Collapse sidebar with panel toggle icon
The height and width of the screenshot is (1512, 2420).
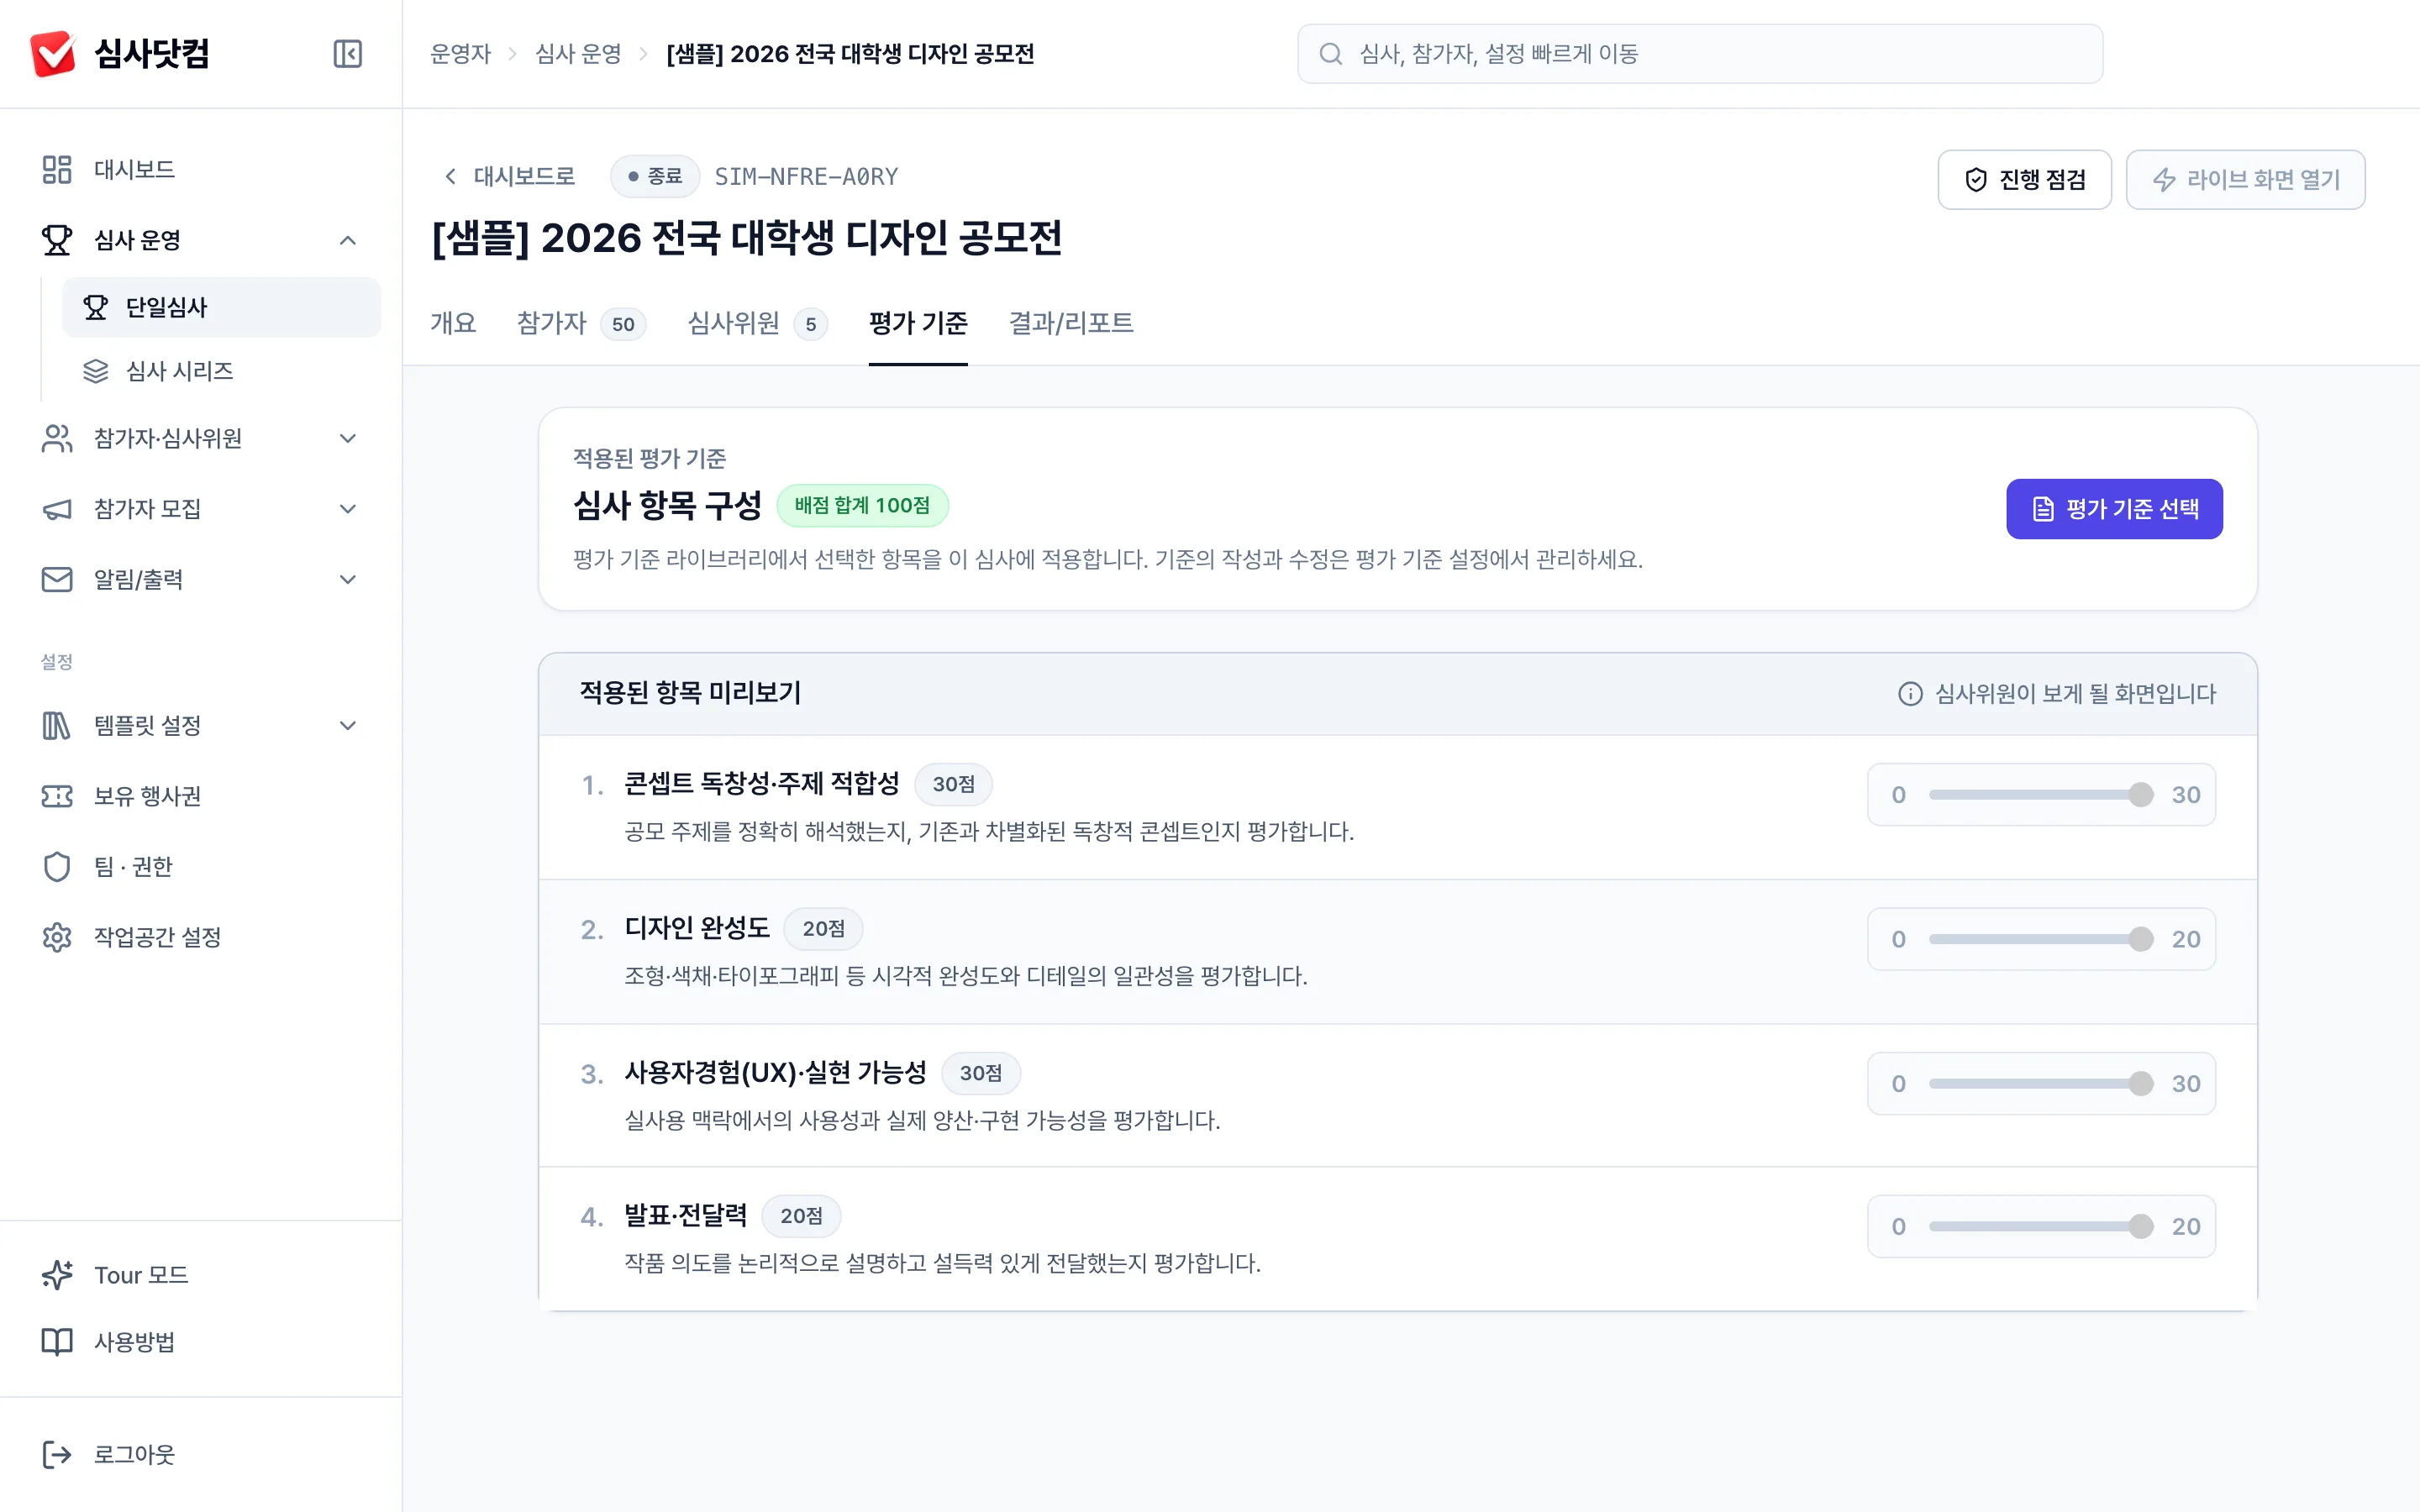[347, 53]
